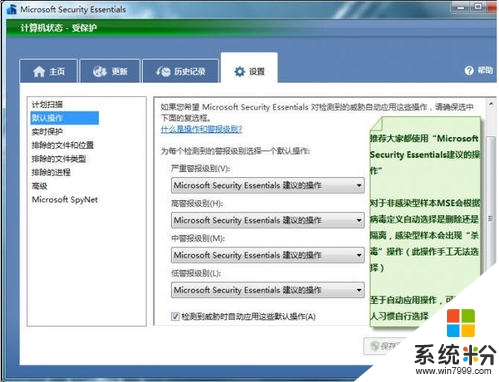Click the house icon on Home tab

[x=39, y=71]
